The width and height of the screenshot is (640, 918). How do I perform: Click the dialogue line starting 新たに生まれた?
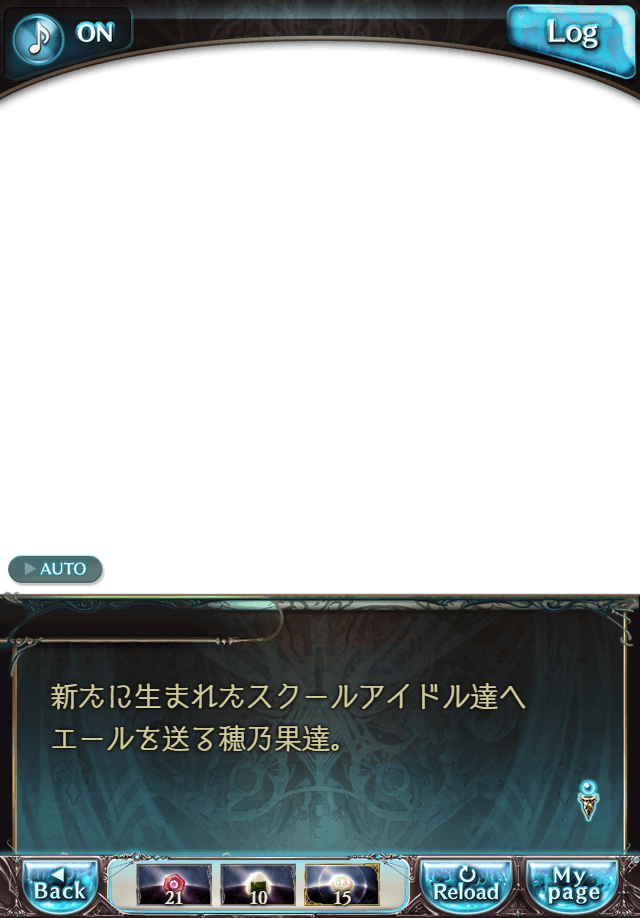[288, 697]
